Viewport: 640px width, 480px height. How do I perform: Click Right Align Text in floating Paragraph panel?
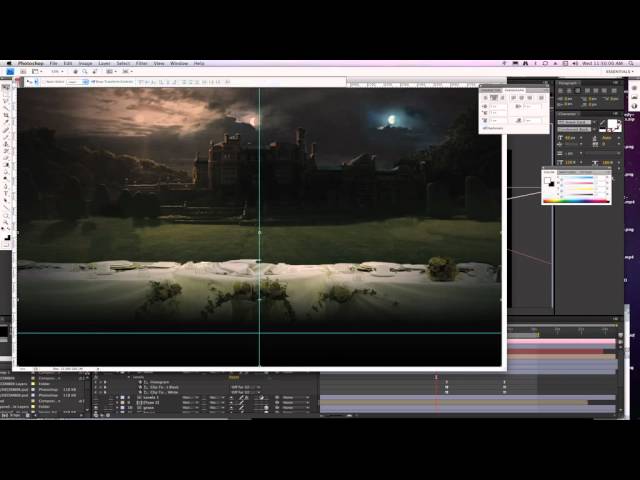click(x=502, y=98)
